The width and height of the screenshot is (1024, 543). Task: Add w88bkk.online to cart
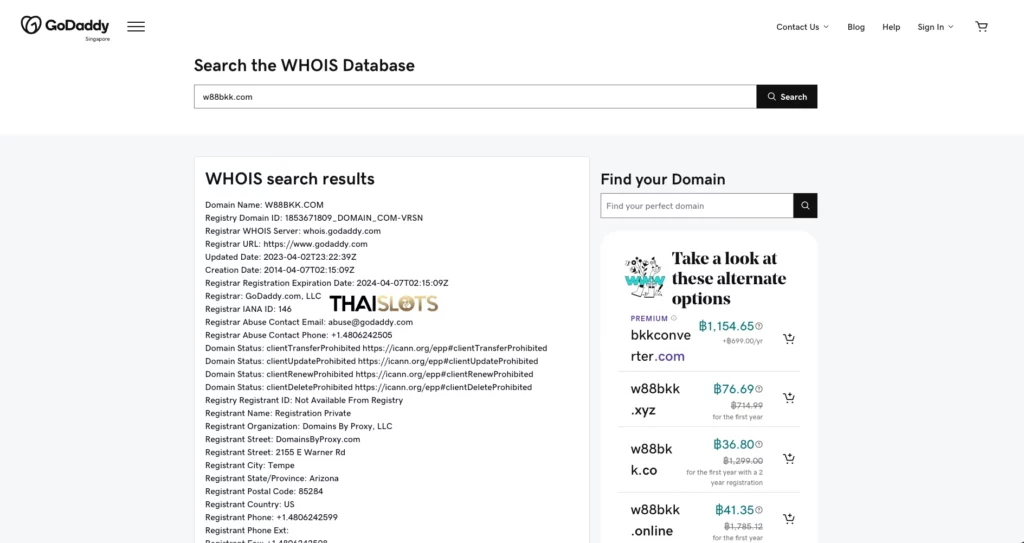pos(789,519)
